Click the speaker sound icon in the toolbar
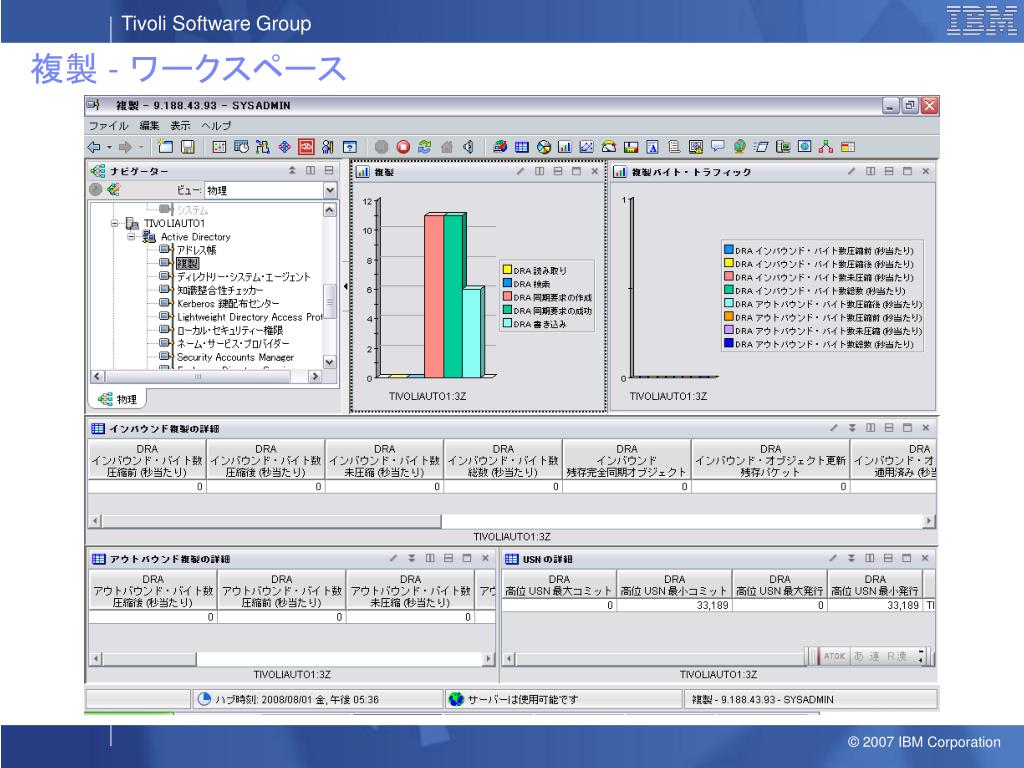This screenshot has width=1024, height=768. 468,147
